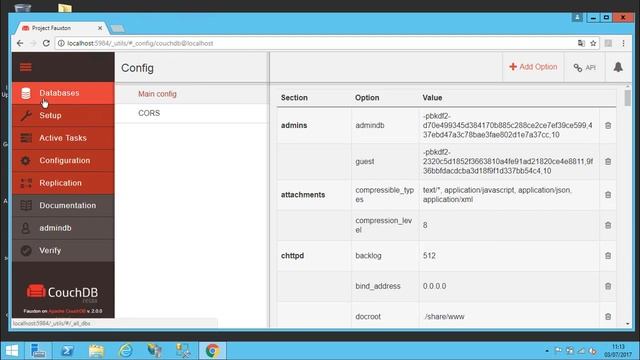The height and width of the screenshot is (360, 640).
Task: Click the docroot value ./share/www
Action: (444, 316)
